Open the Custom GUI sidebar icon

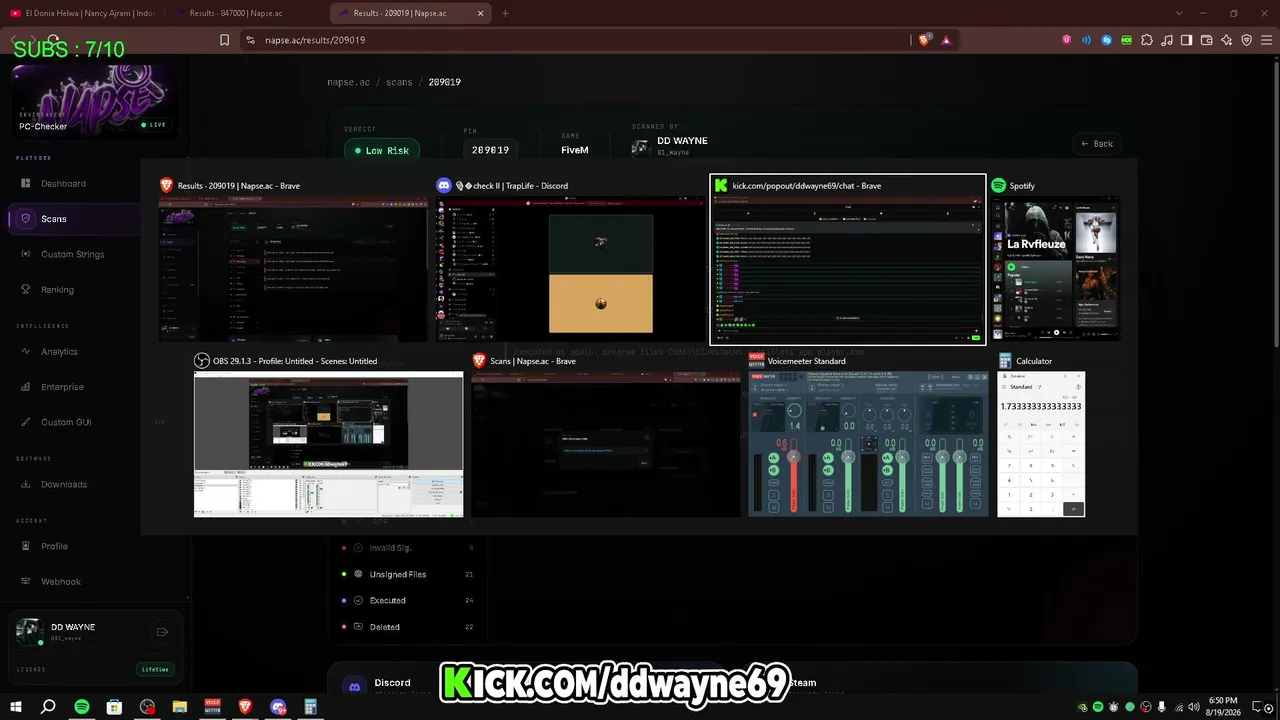click(x=26, y=422)
